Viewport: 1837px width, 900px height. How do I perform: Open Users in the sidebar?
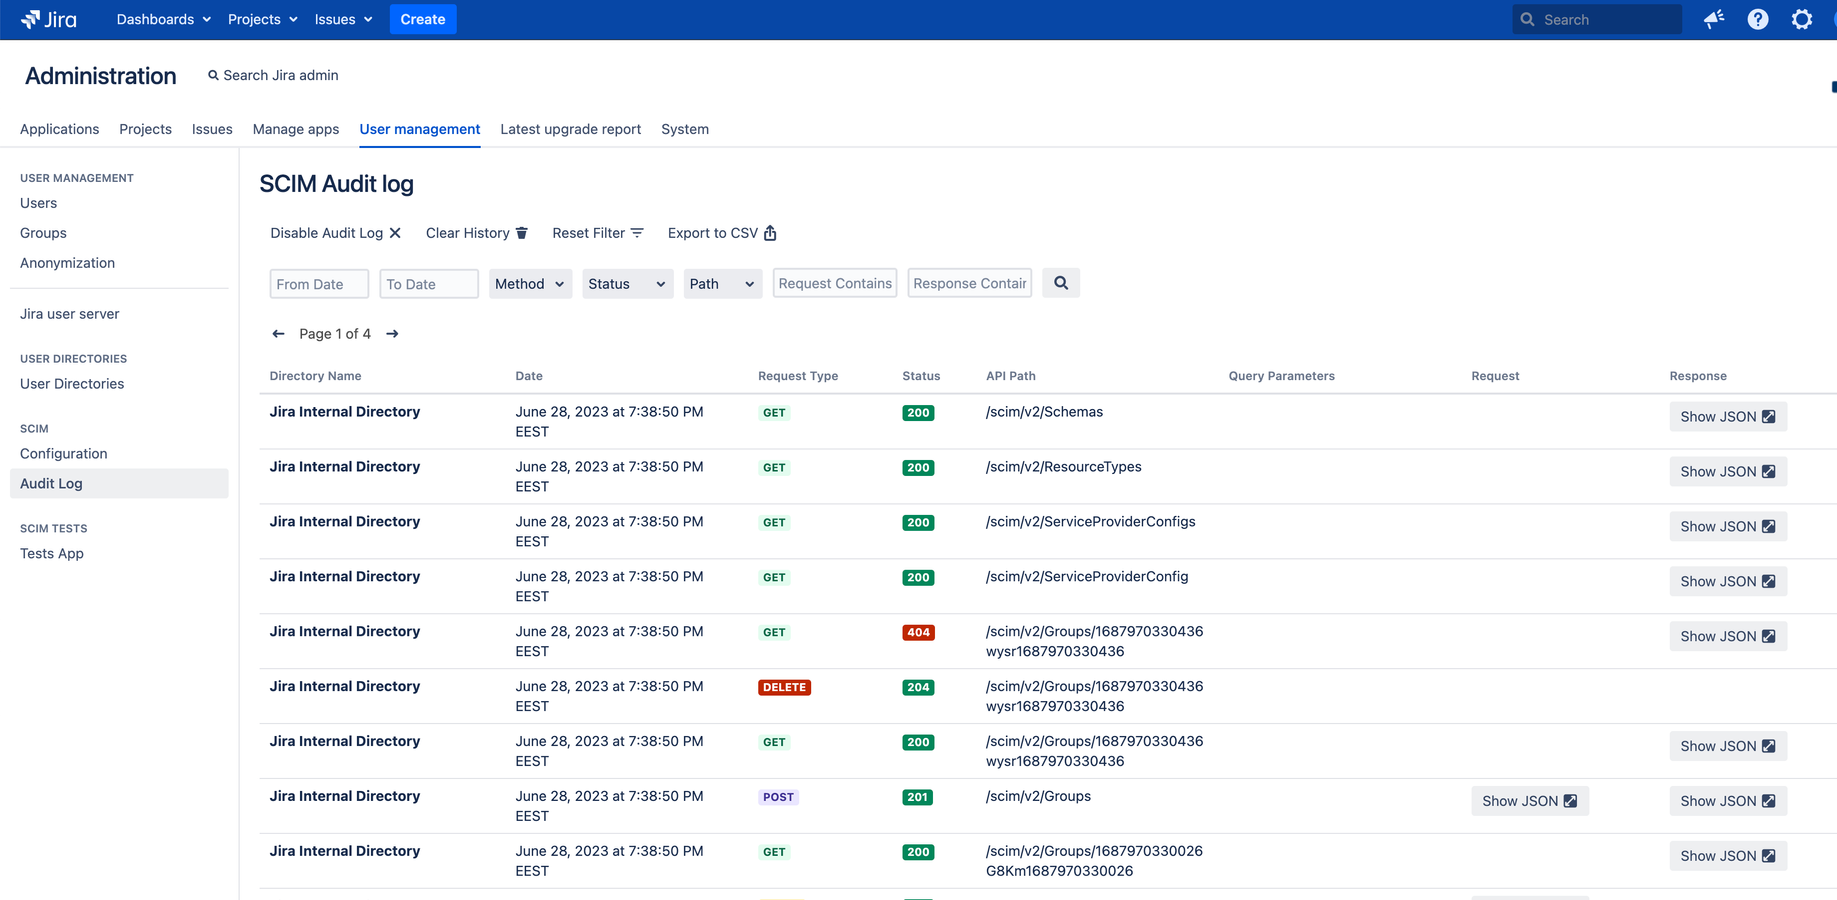39,203
